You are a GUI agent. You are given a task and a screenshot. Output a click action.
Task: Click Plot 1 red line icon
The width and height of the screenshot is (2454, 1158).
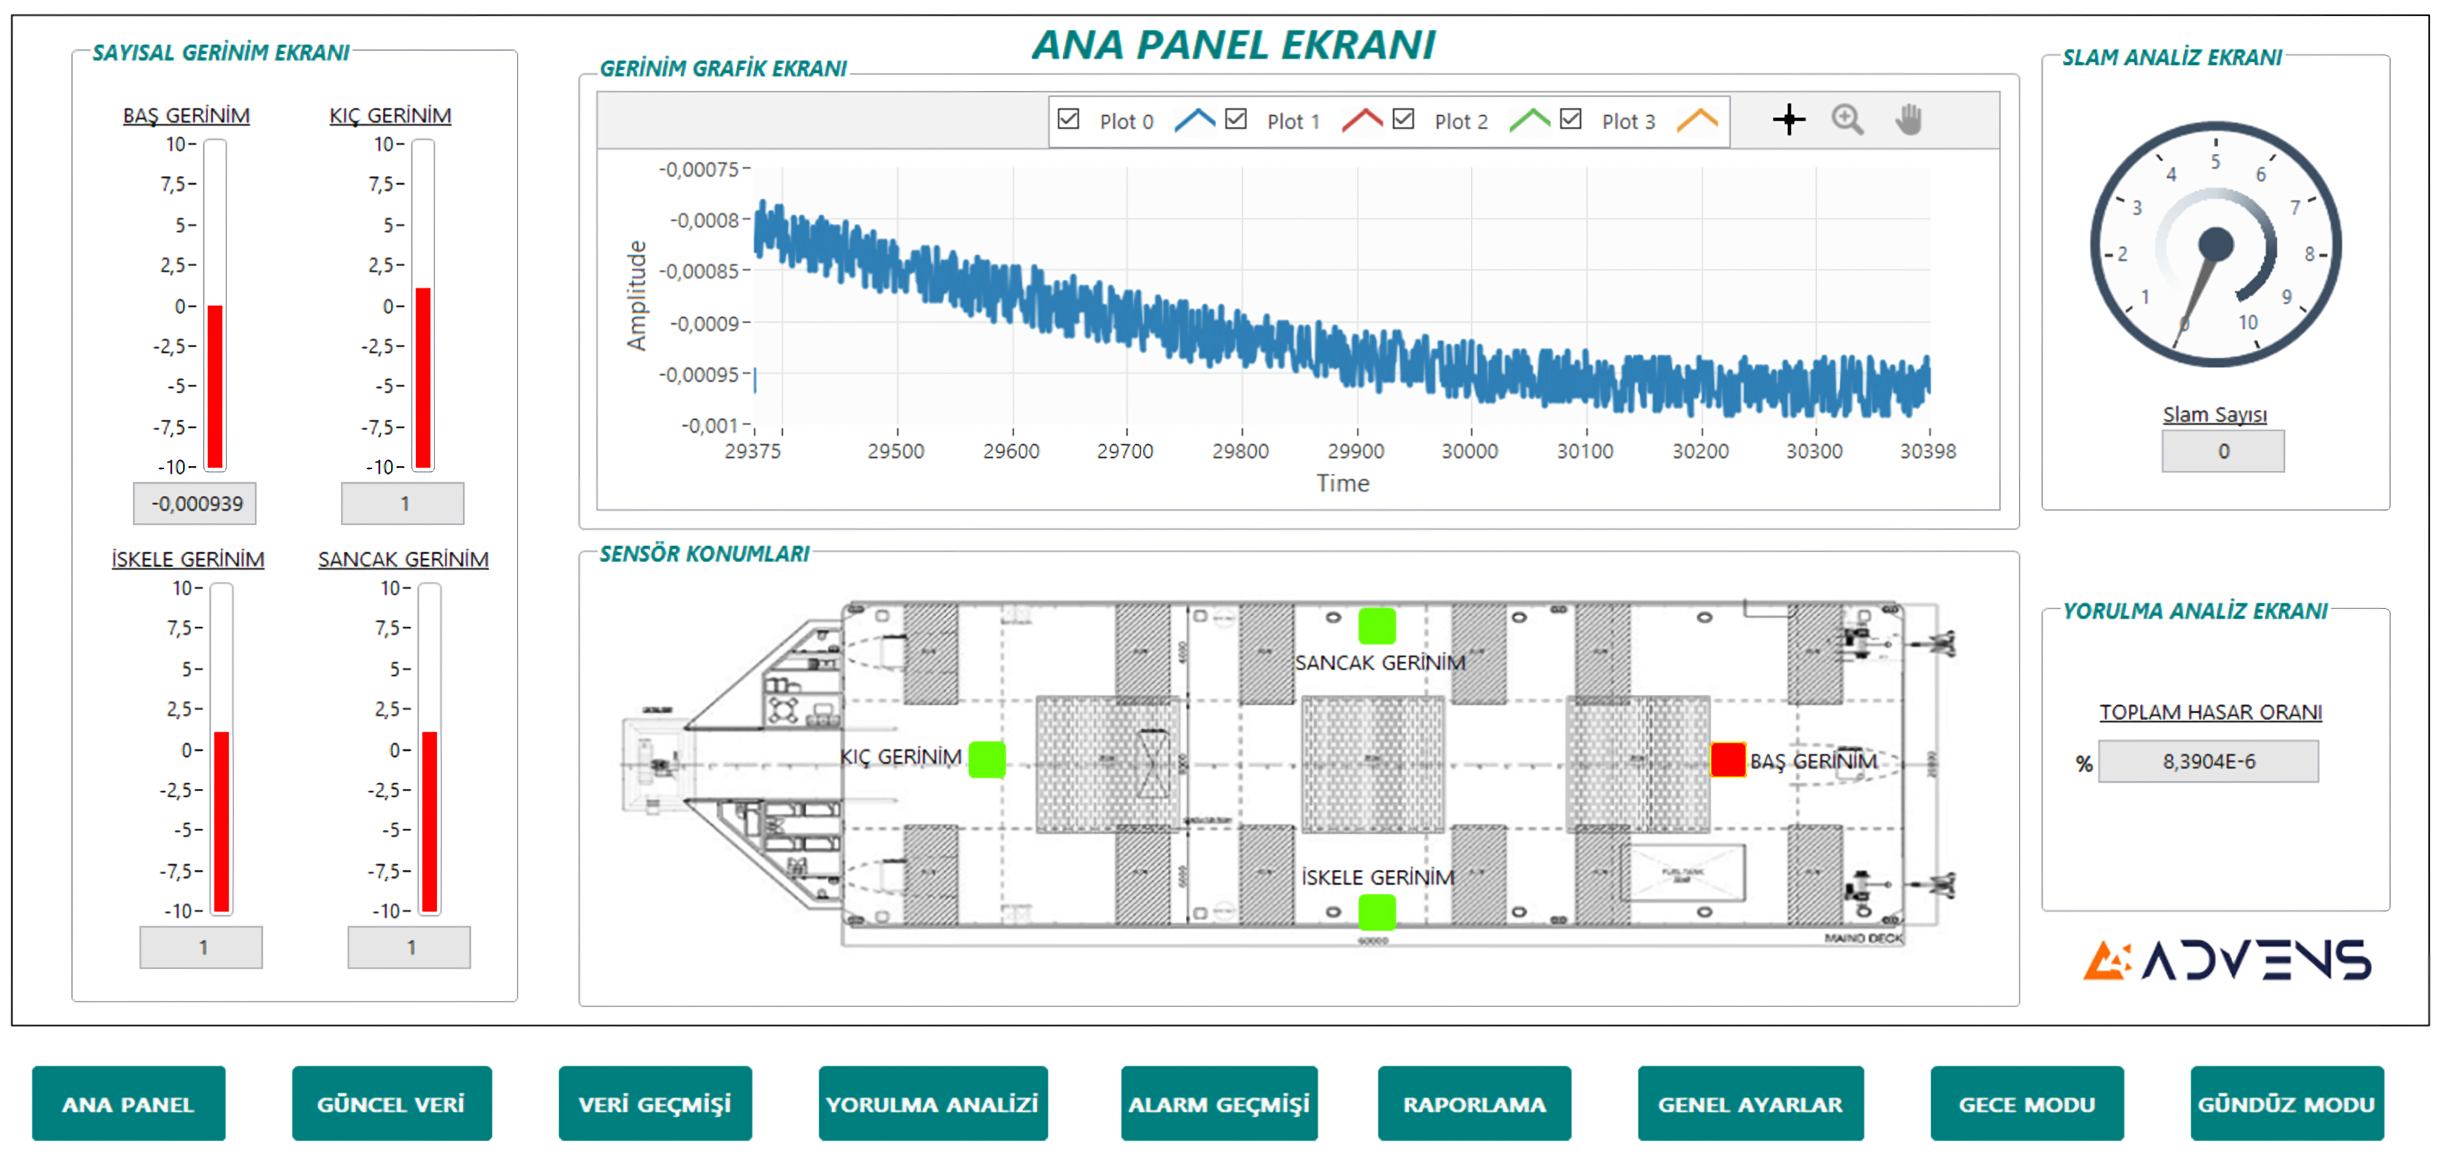point(1362,120)
